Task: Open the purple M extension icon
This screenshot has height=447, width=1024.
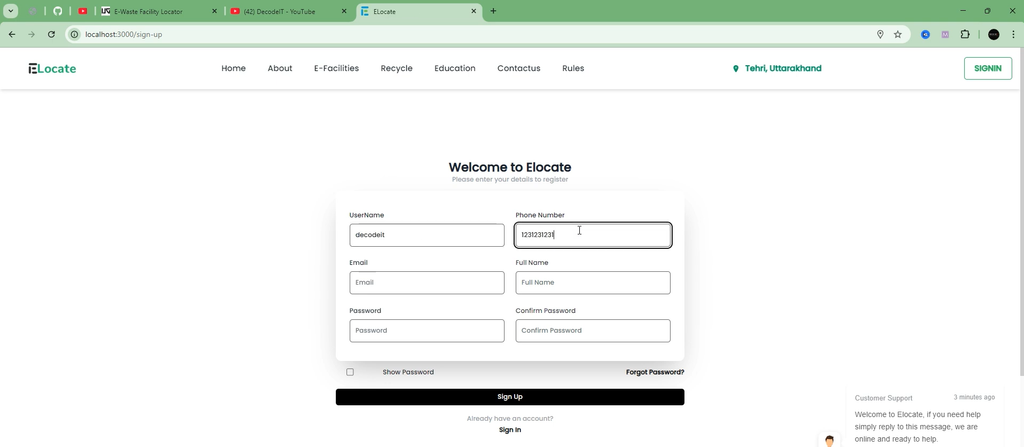Action: [x=945, y=34]
